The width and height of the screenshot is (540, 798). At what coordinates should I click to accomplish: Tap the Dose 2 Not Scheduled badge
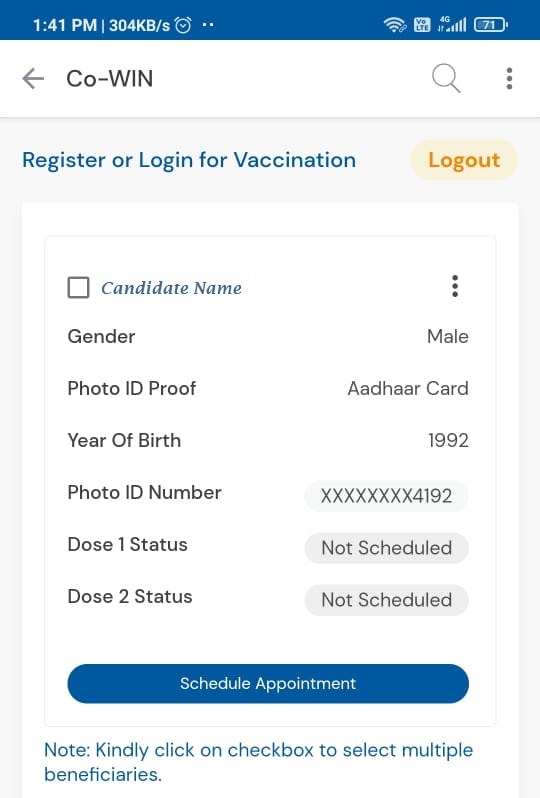click(386, 600)
